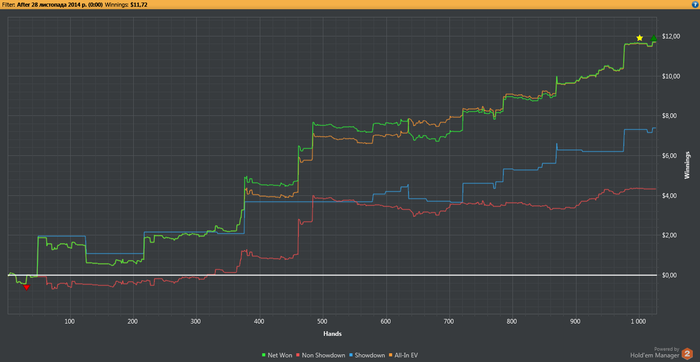Click the $12,00 axis label
The image size is (700, 362).
click(x=670, y=36)
